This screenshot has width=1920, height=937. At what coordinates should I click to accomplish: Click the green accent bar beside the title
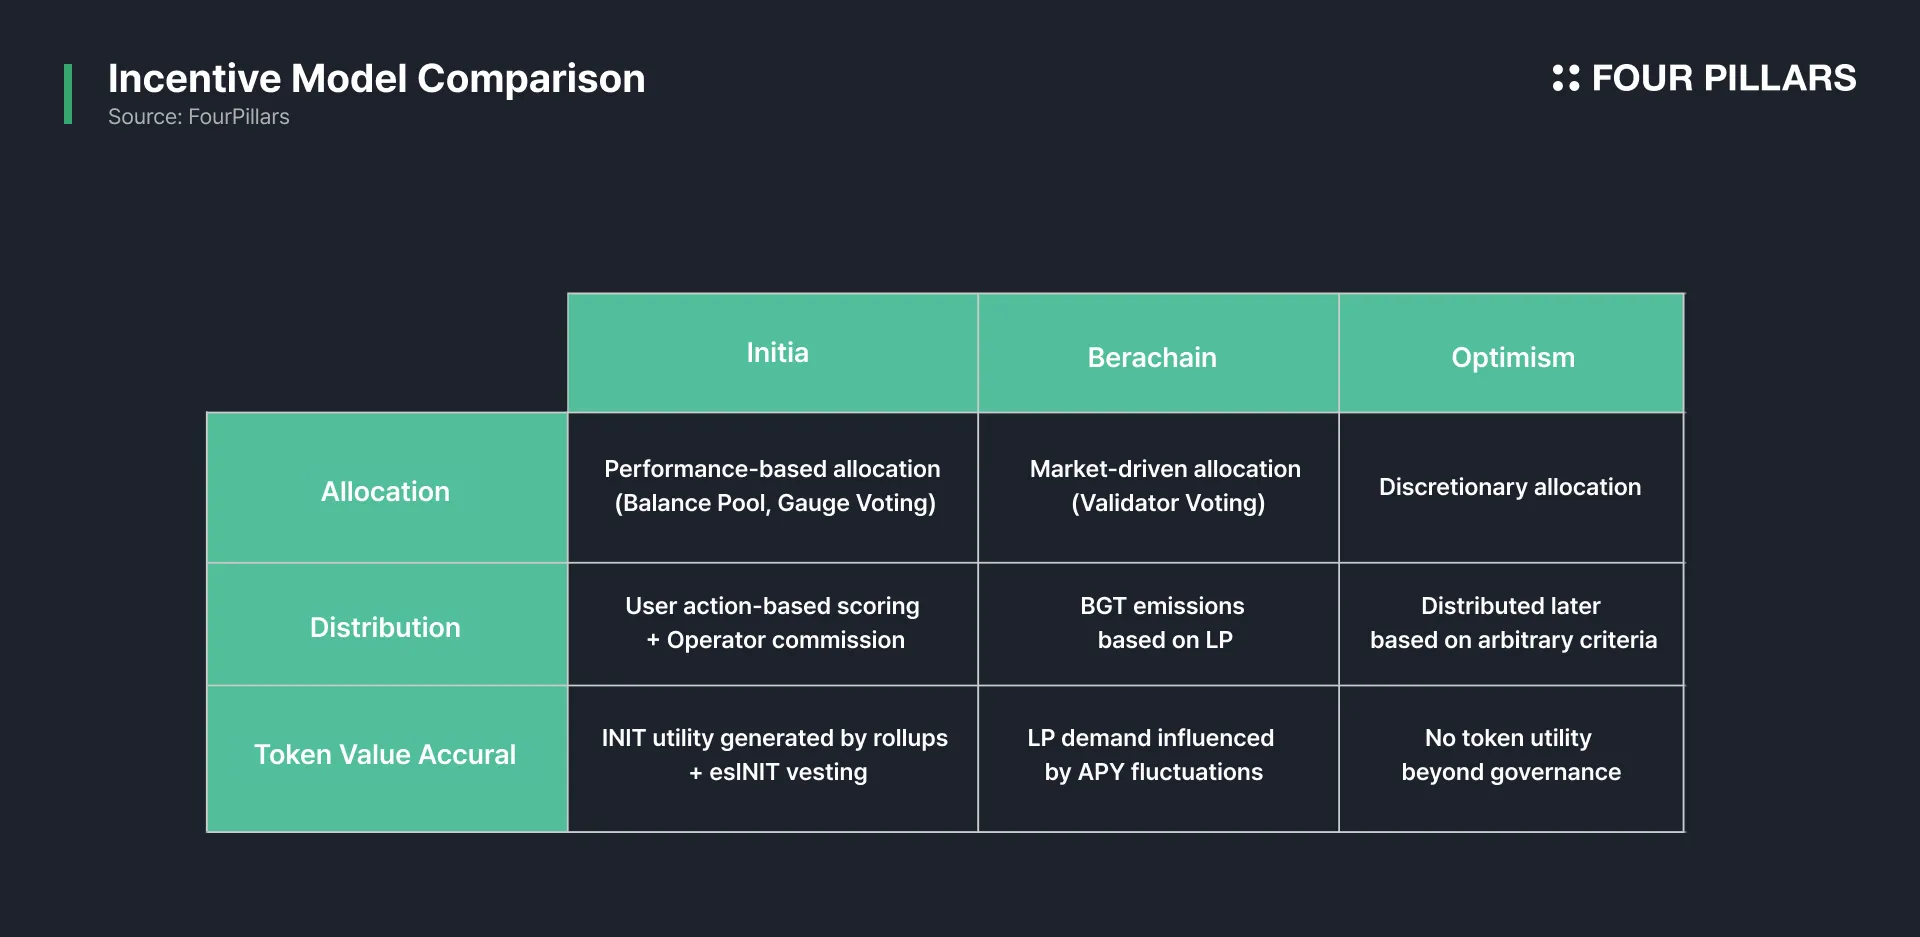click(68, 94)
